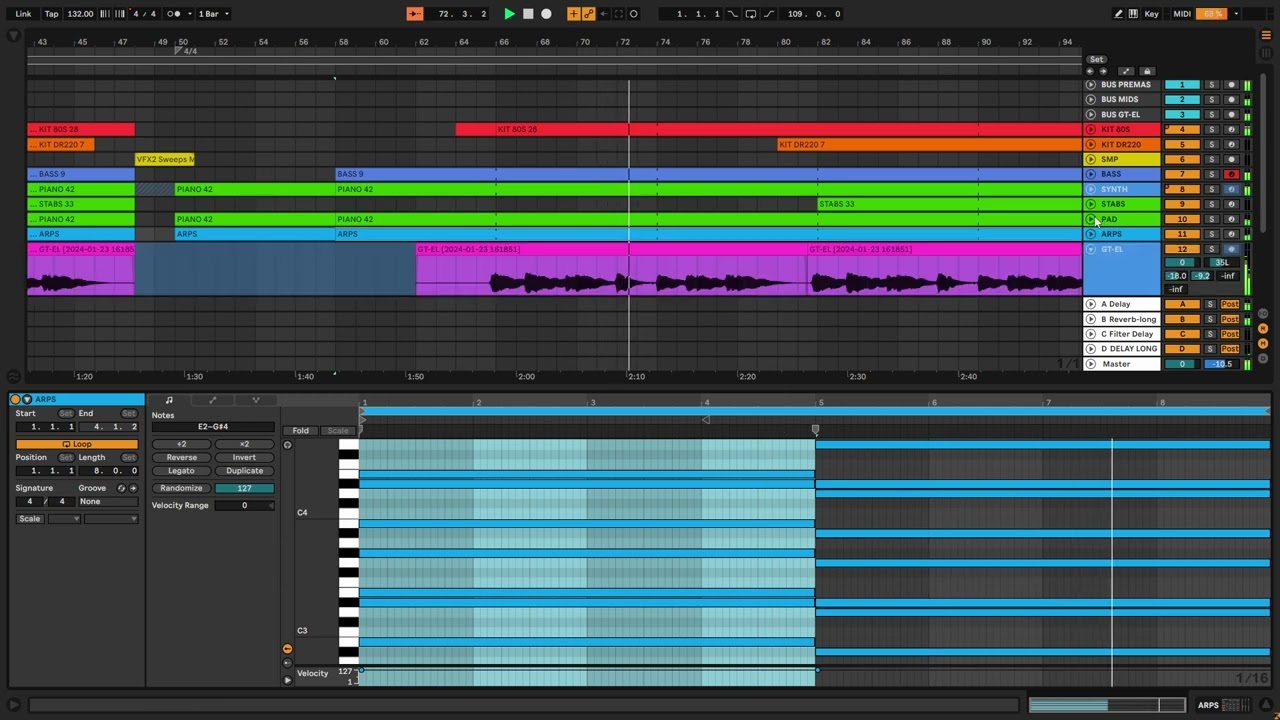1280x720 pixels.
Task: Click the Legato button
Action: (181, 470)
